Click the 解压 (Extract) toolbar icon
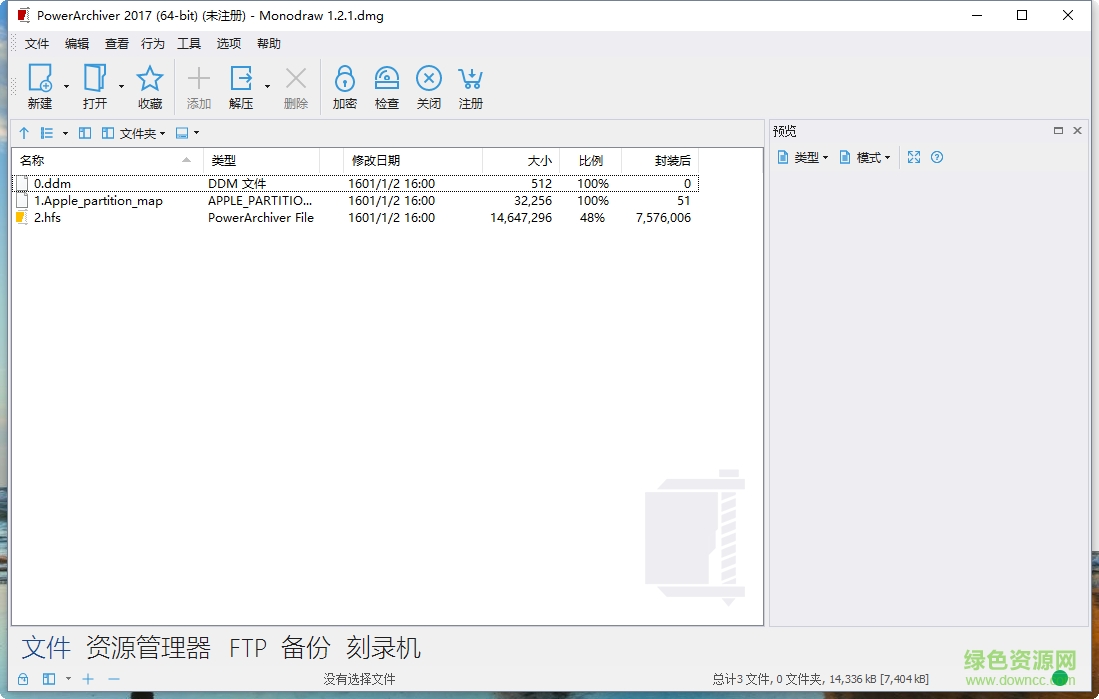Image resolution: width=1099 pixels, height=699 pixels. pyautogui.click(x=241, y=86)
